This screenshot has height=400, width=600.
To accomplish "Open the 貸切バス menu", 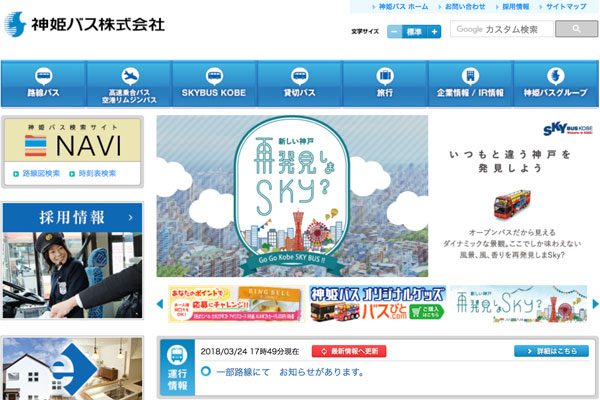I will [x=300, y=83].
